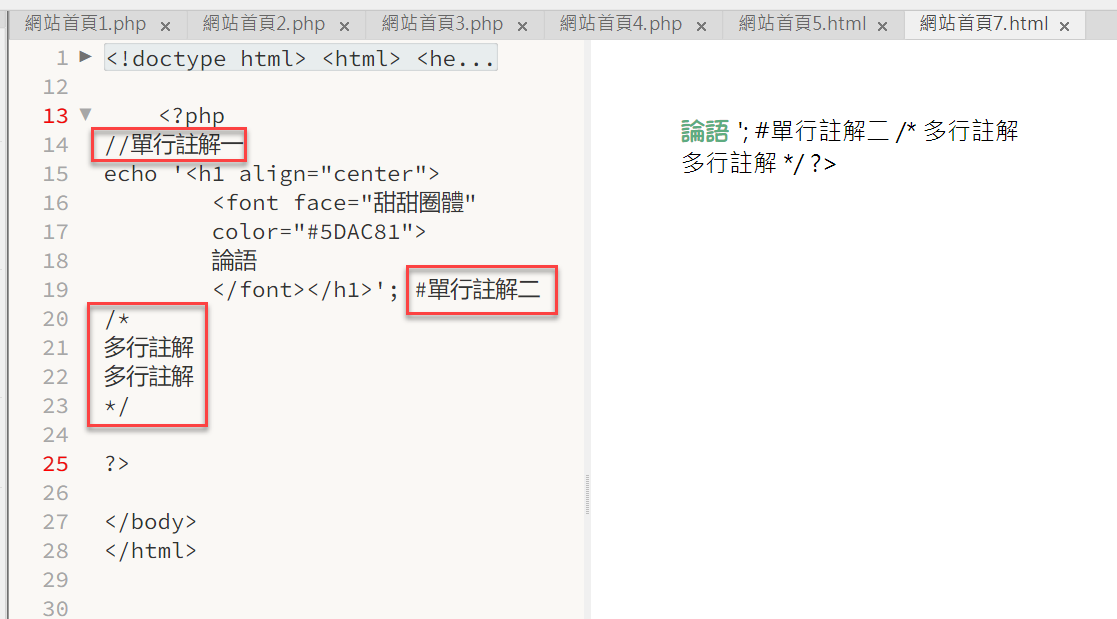Click the </body> closing tag
1117x619 pixels.
point(150,522)
